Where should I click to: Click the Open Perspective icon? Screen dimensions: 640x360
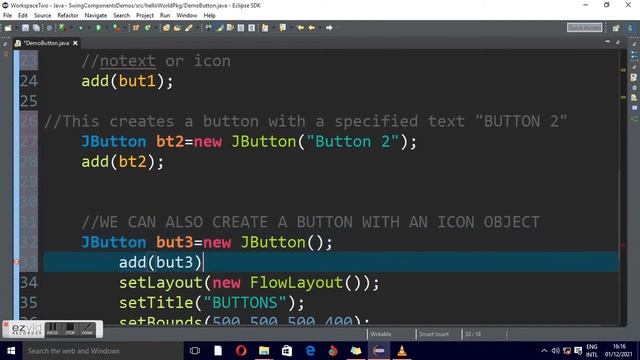(x=616, y=28)
